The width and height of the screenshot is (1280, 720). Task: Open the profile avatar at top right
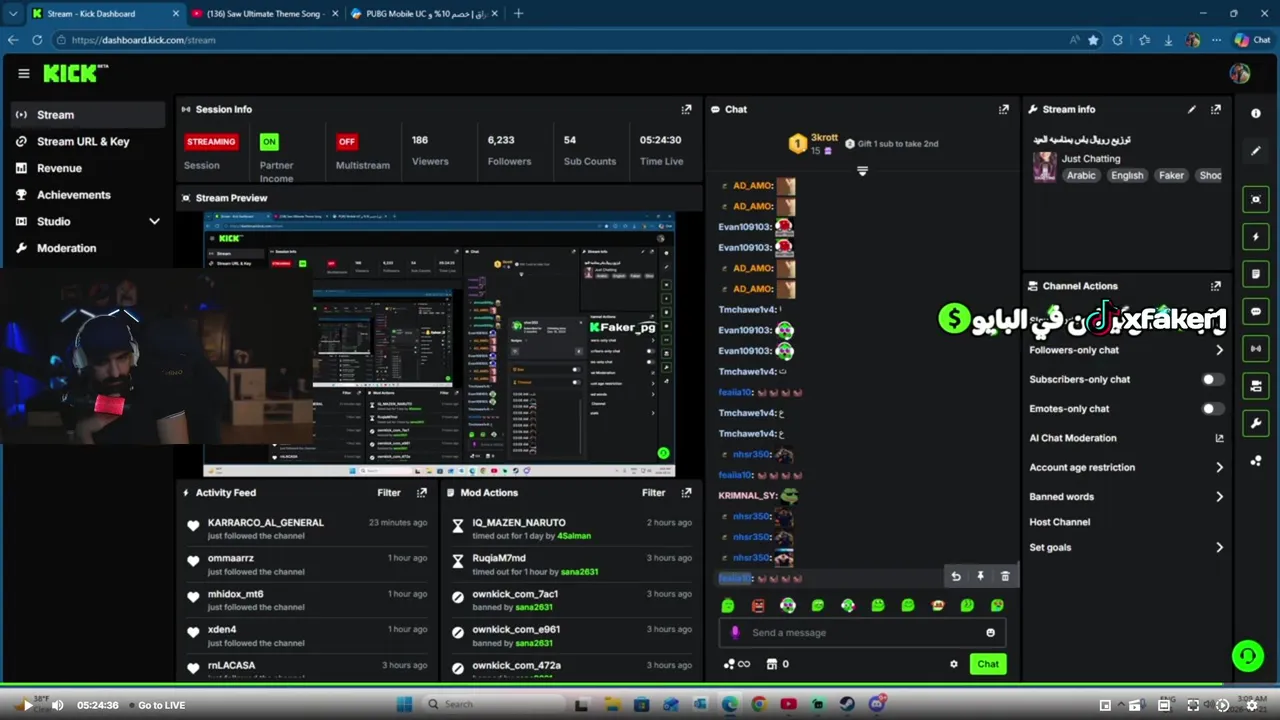[1240, 73]
